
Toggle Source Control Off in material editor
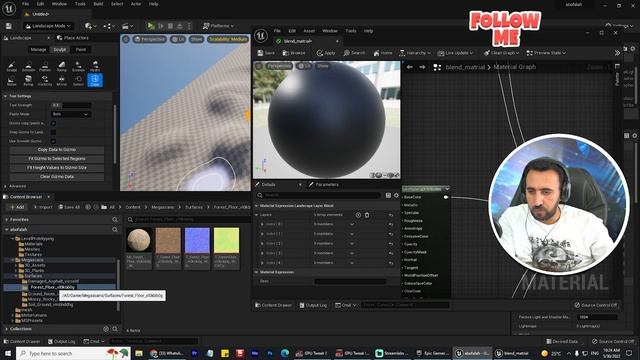[x=596, y=305]
